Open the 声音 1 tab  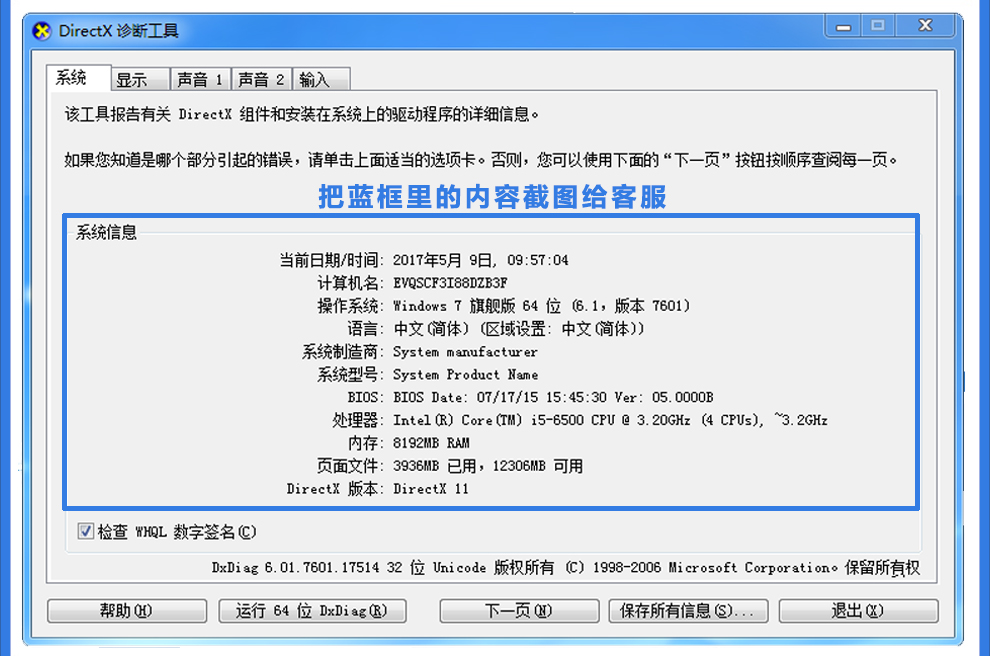(x=200, y=80)
